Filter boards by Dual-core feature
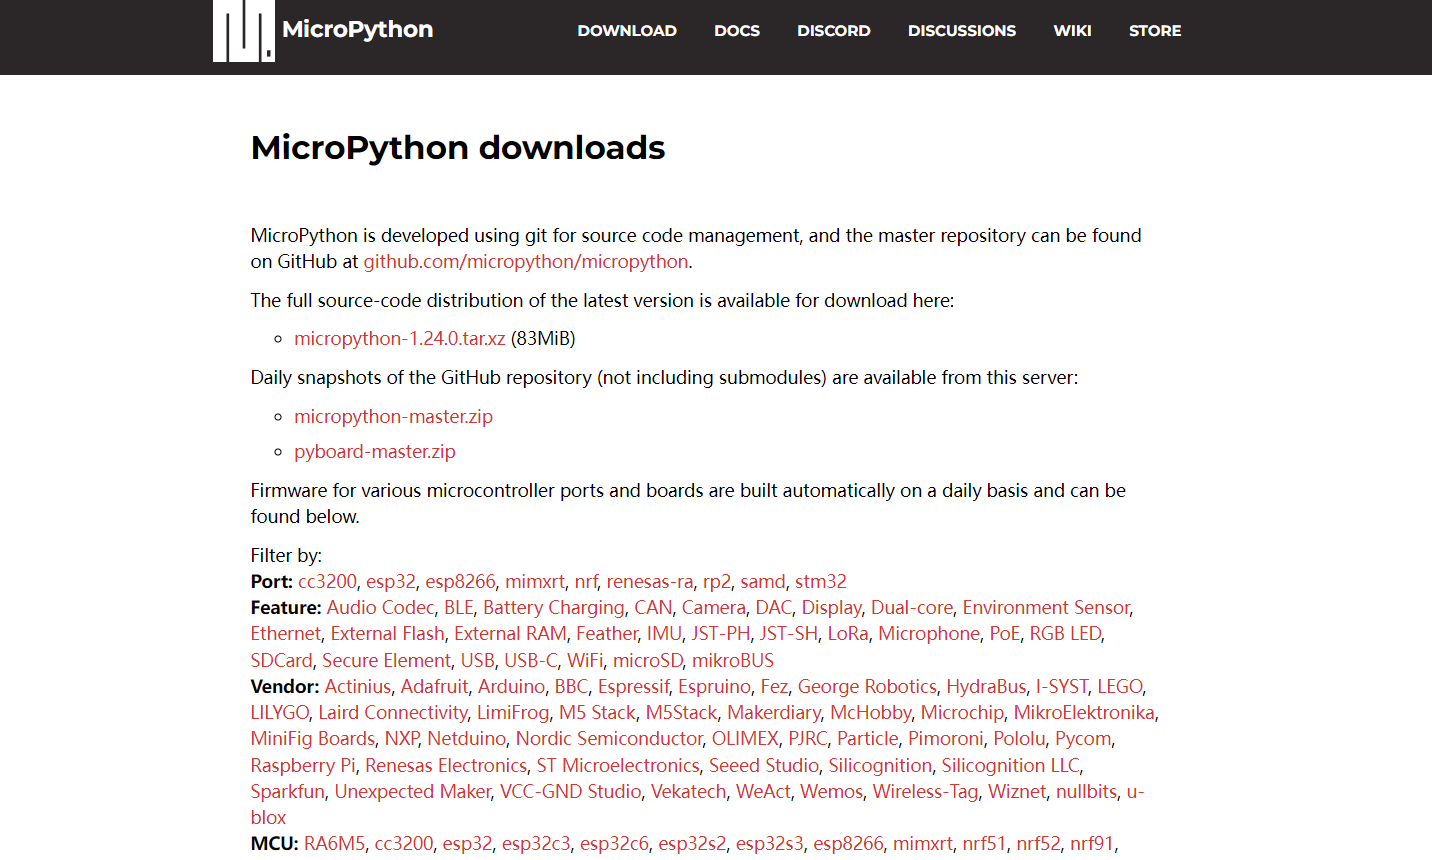Viewport: 1432px width, 860px height. click(x=912, y=608)
